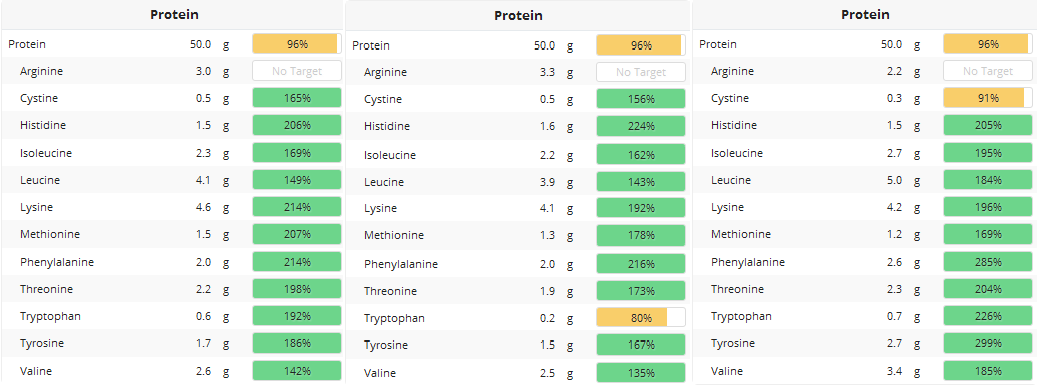Select the Lysine 214% bar in left panel
This screenshot has width=1037, height=386.
tap(297, 208)
